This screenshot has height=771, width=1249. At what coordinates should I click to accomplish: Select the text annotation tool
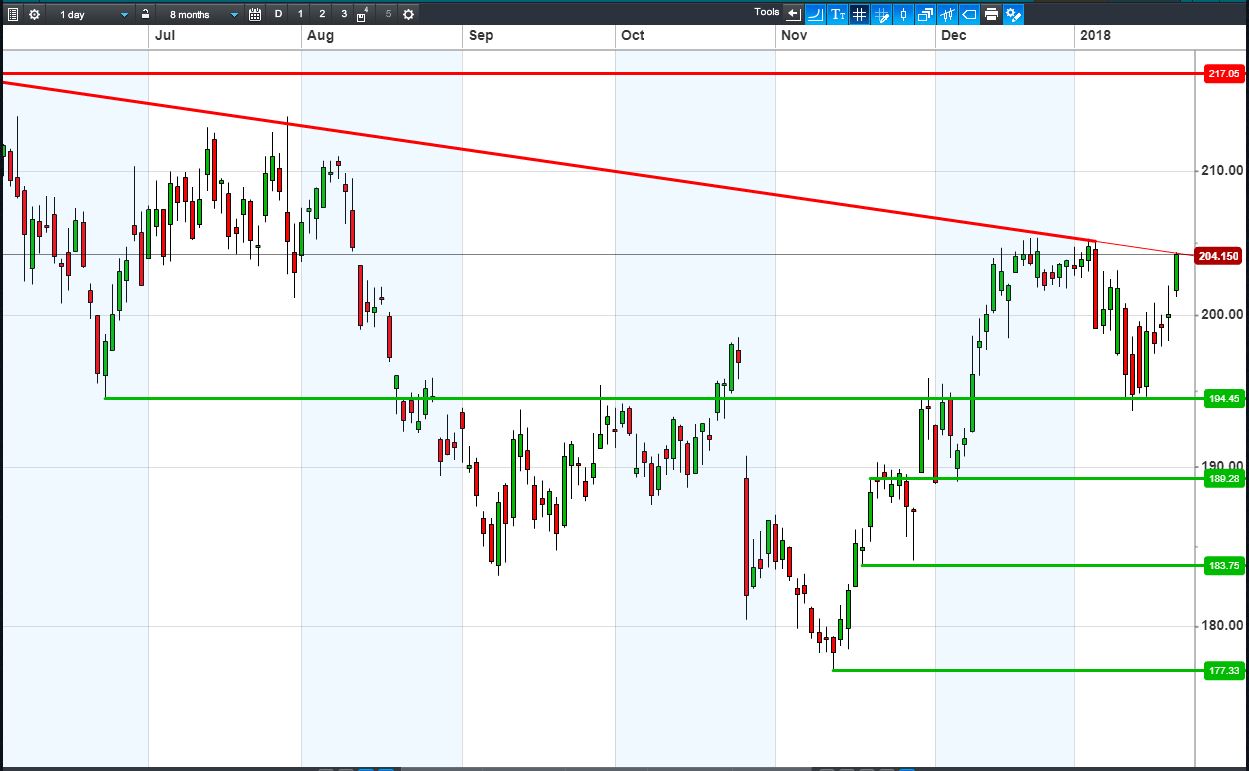838,14
